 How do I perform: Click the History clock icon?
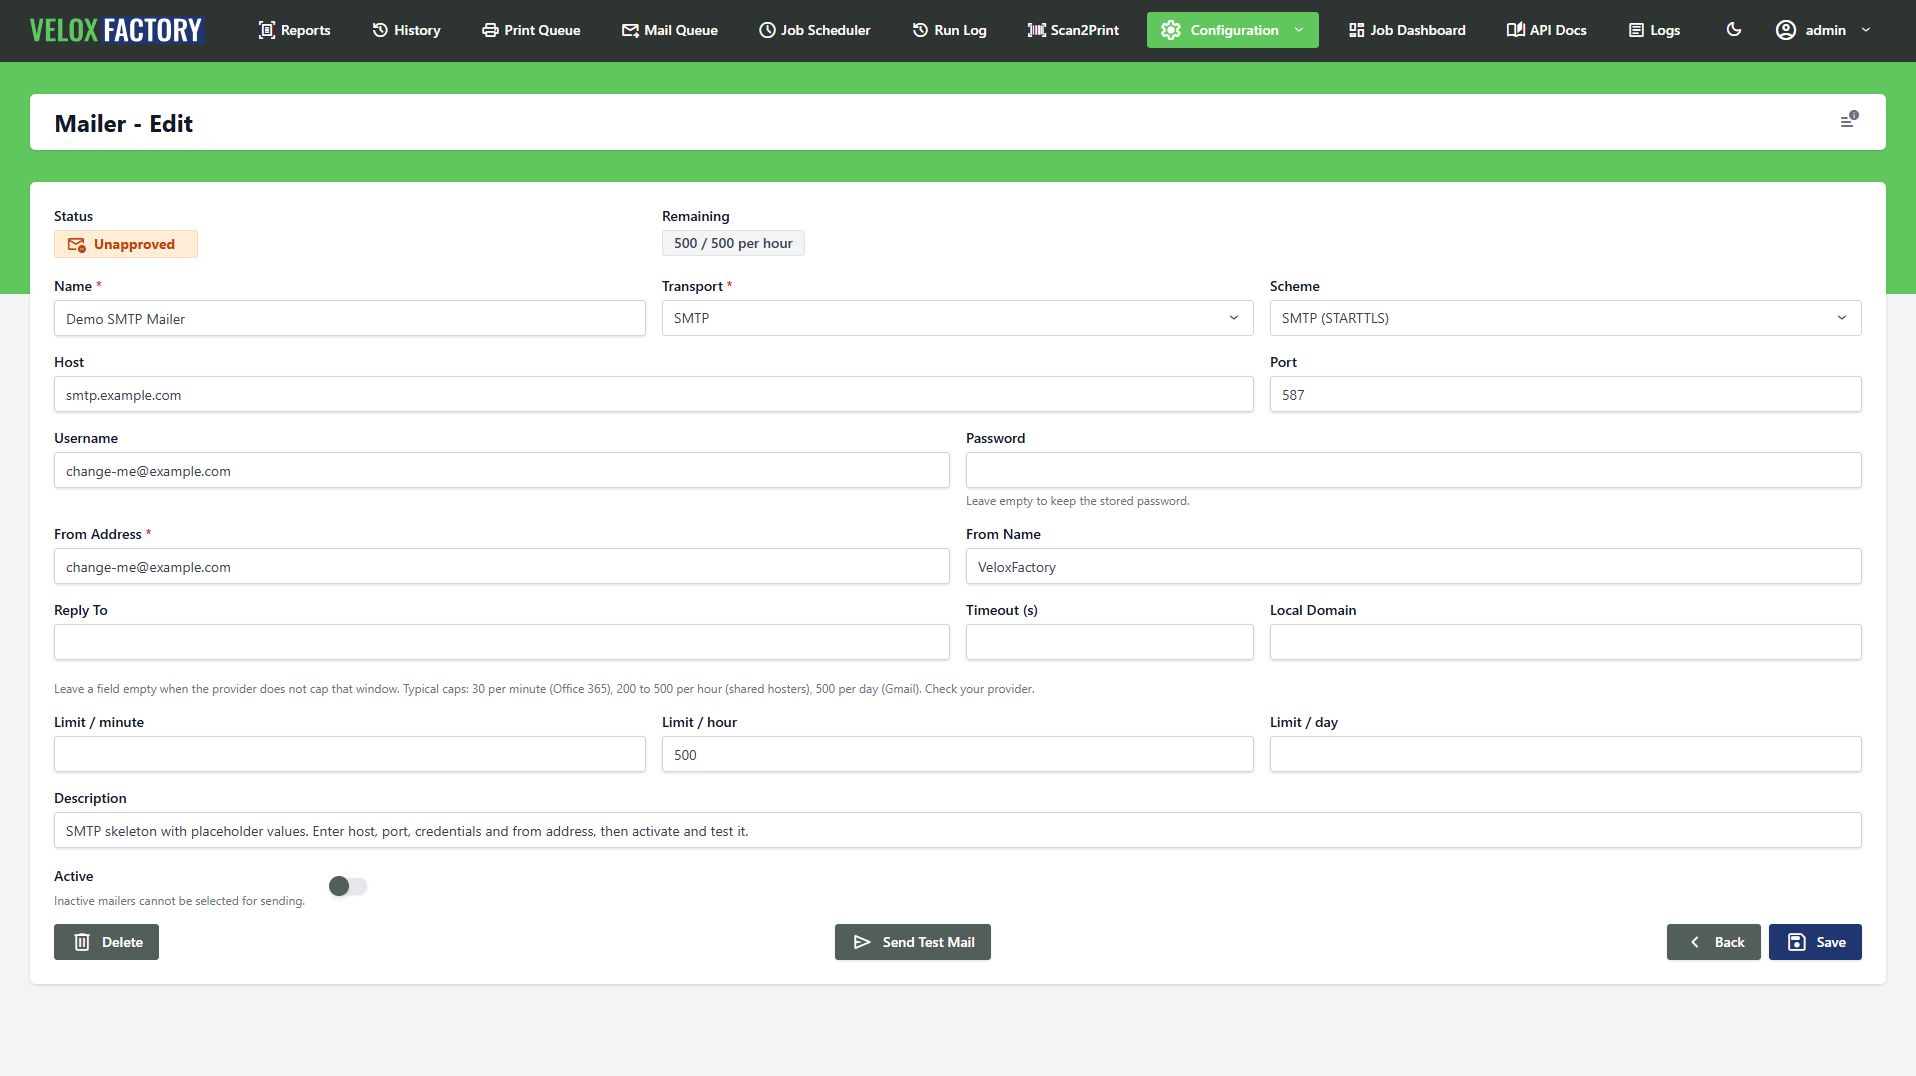[380, 30]
